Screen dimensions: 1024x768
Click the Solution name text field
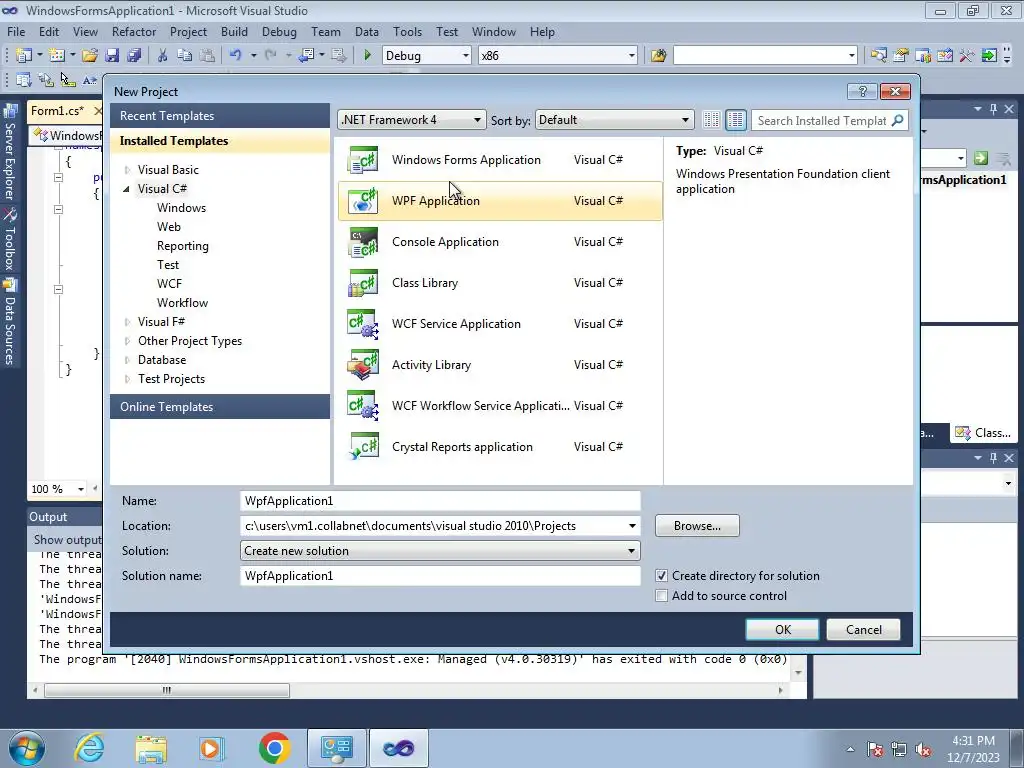pyautogui.click(x=440, y=576)
